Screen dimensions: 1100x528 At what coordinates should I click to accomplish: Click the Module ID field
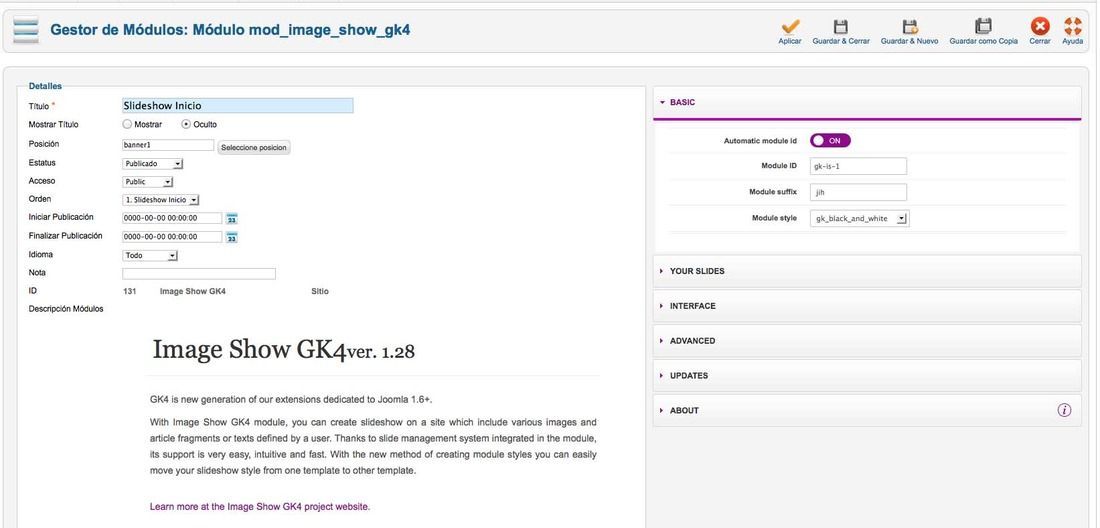(x=859, y=166)
